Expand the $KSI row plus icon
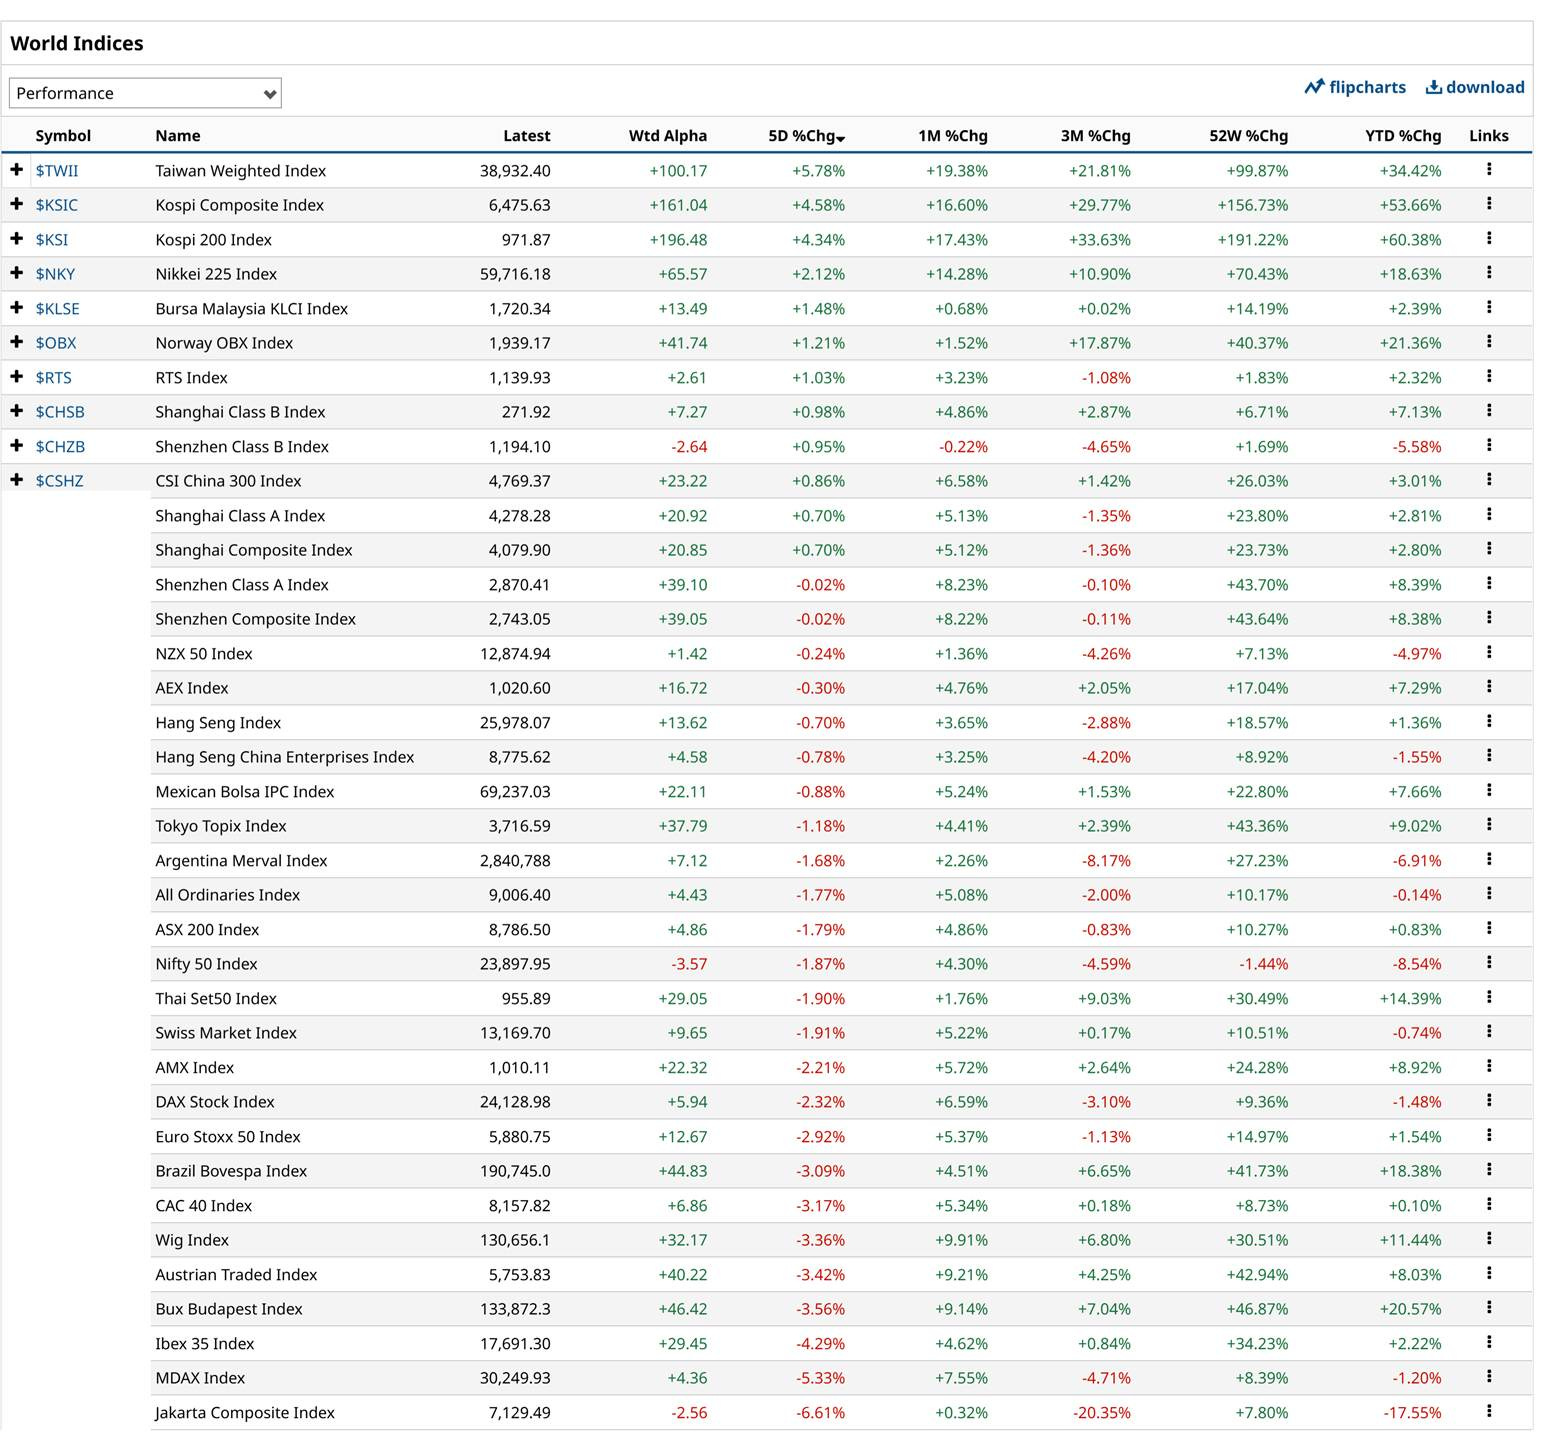 [16, 239]
